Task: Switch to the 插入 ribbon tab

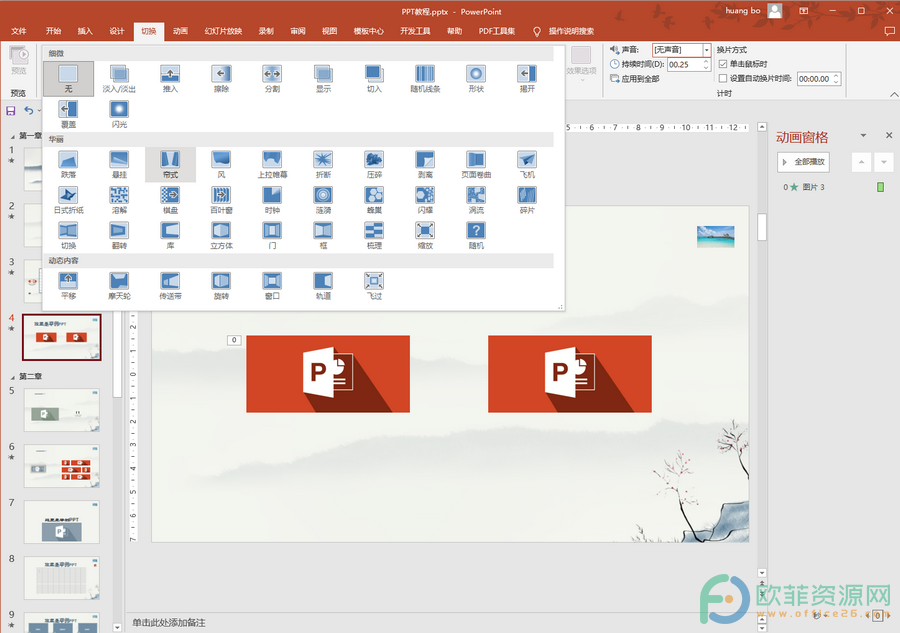Action: click(85, 31)
